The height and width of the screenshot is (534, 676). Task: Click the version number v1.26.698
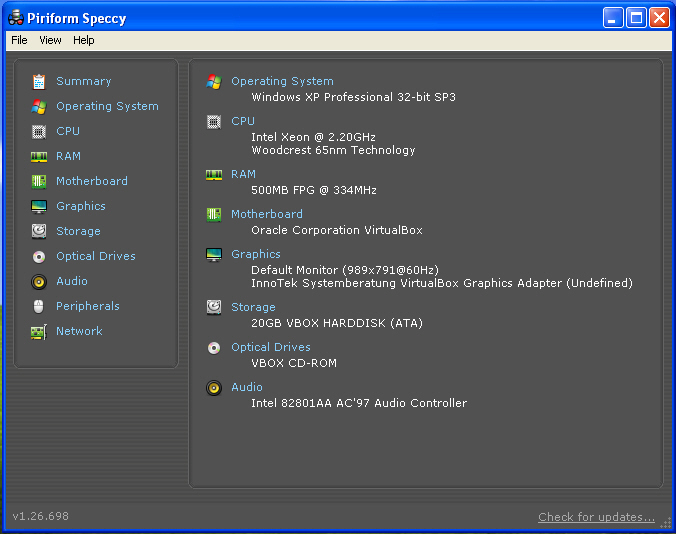(41, 516)
